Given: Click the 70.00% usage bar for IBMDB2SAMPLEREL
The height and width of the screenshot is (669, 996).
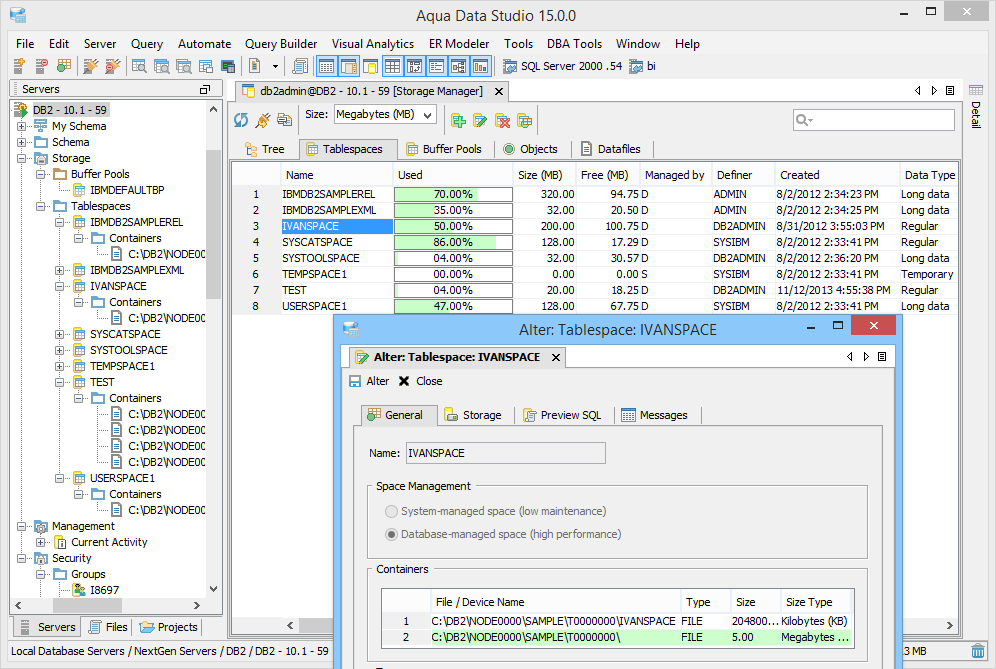Looking at the screenshot, I should click(453, 194).
